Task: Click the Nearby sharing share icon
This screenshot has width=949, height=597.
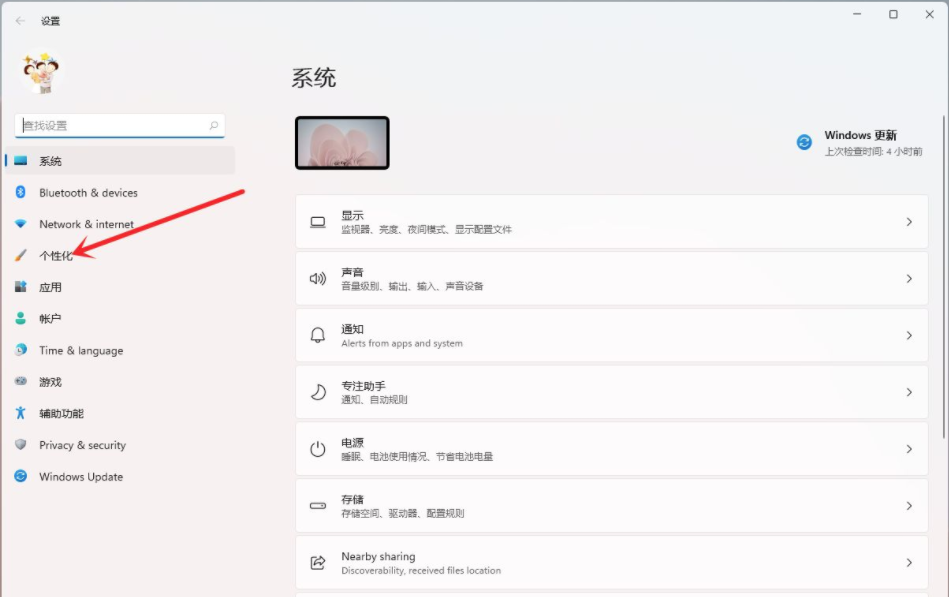Action: 318,562
